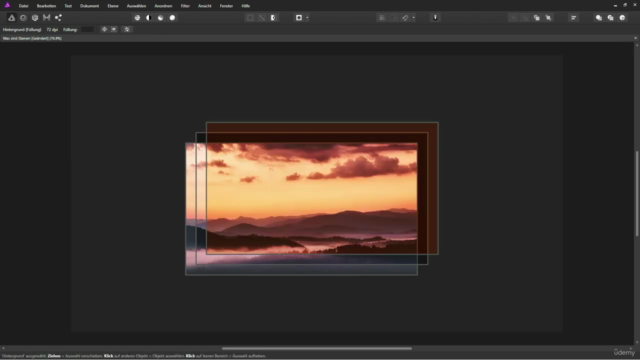Open the Ansicht menu

[x=204, y=6]
